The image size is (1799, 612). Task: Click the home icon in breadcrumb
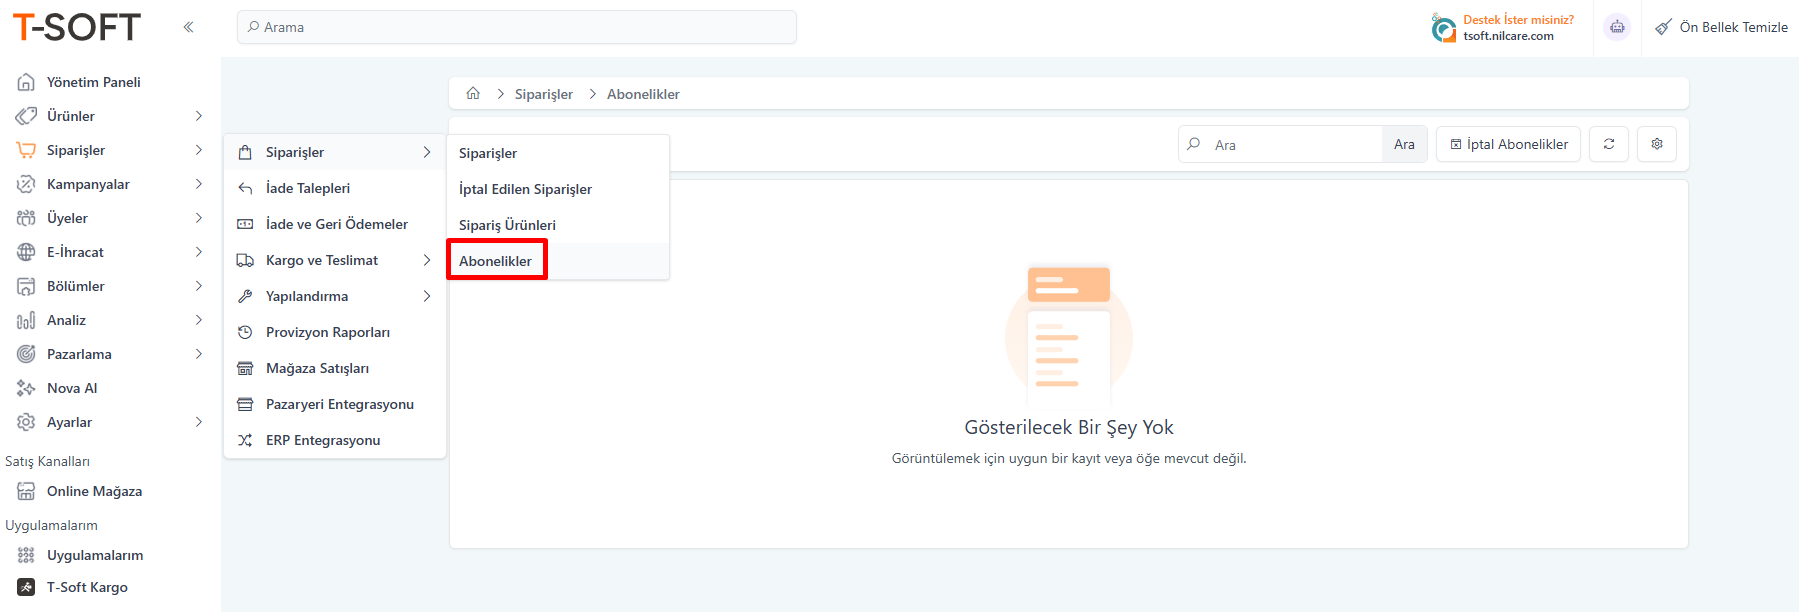pos(473,93)
